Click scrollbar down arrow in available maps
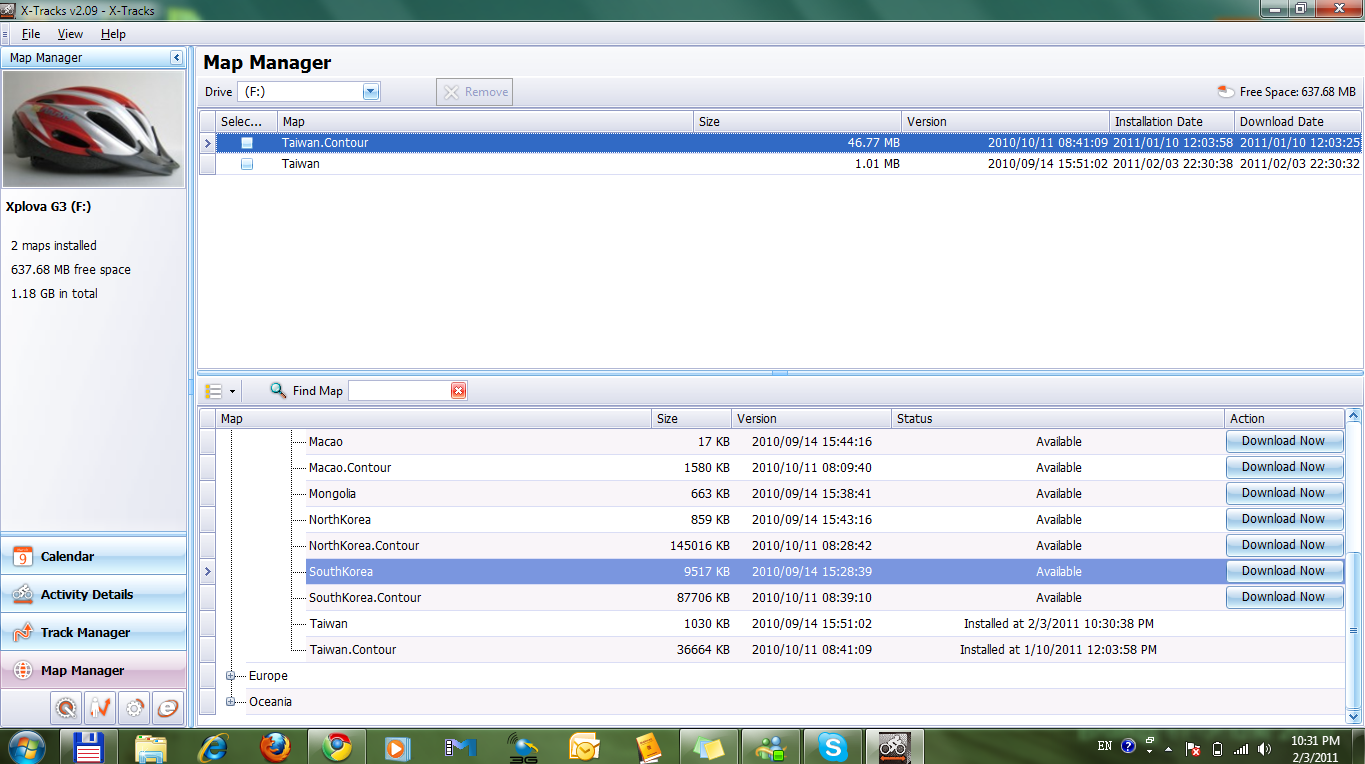 1354,715
